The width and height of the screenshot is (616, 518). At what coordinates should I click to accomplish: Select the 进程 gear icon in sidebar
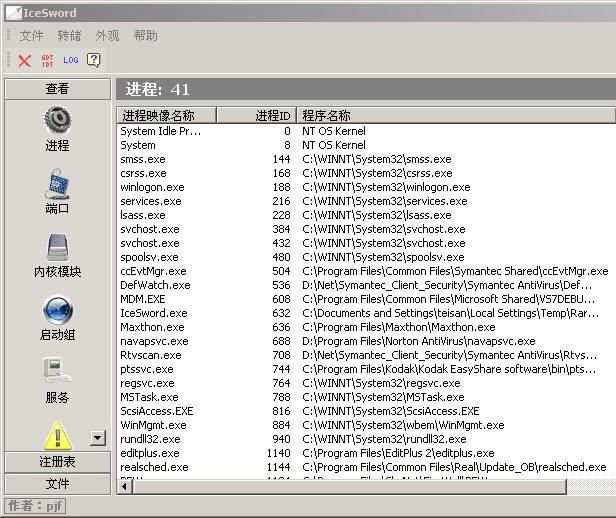click(x=57, y=120)
